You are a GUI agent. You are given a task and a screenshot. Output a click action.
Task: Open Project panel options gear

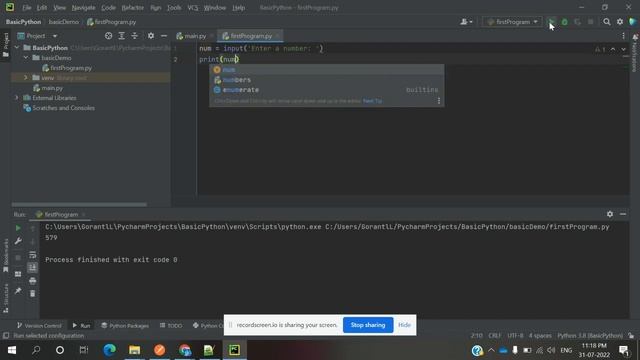151,36
